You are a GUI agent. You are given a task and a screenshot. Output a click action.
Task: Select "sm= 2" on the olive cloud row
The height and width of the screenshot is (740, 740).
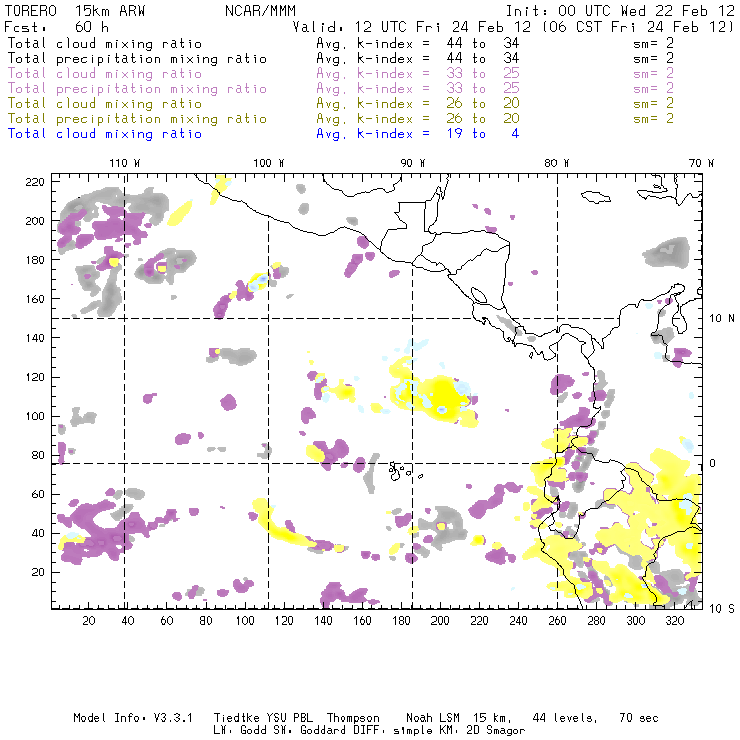click(653, 103)
